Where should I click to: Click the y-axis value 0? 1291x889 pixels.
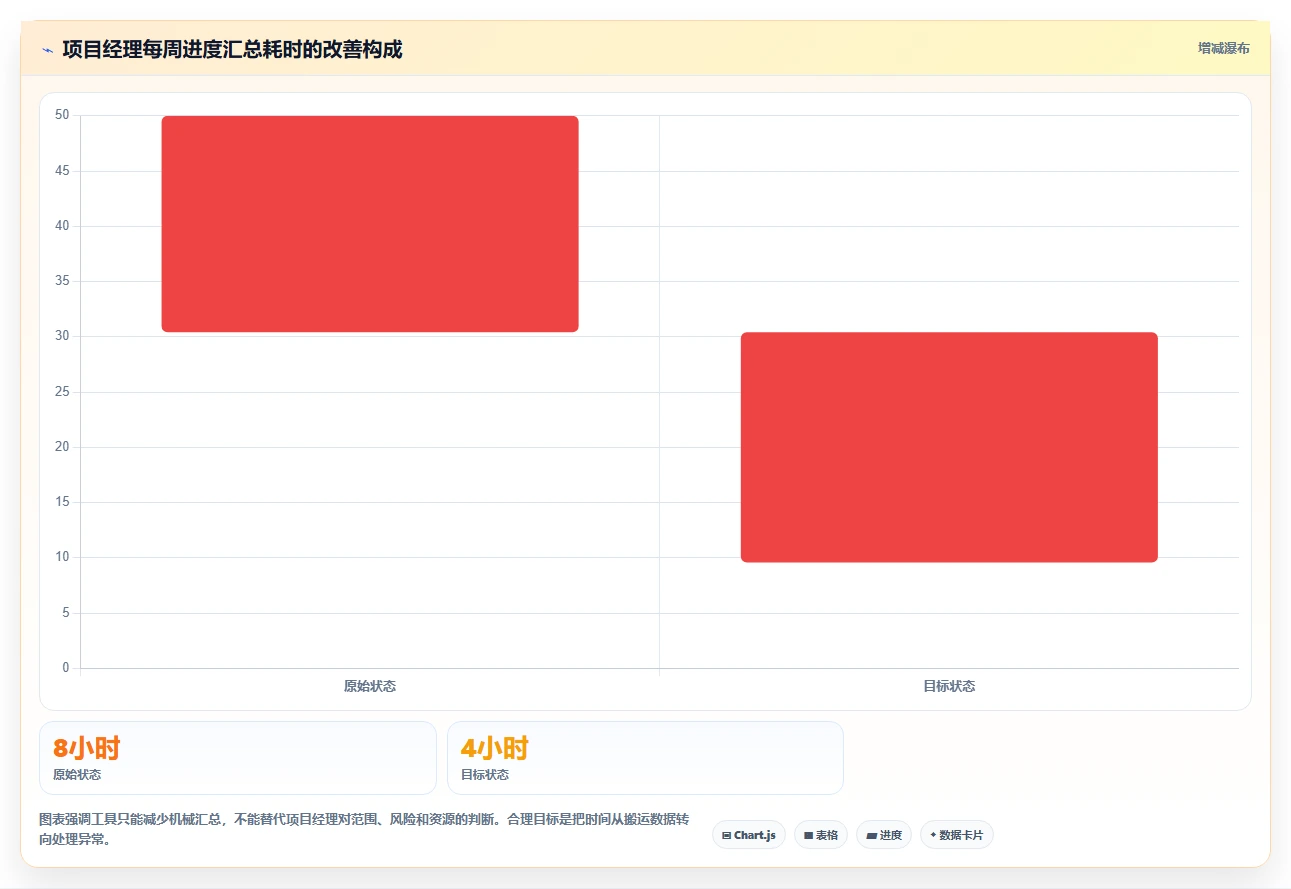click(x=66, y=668)
